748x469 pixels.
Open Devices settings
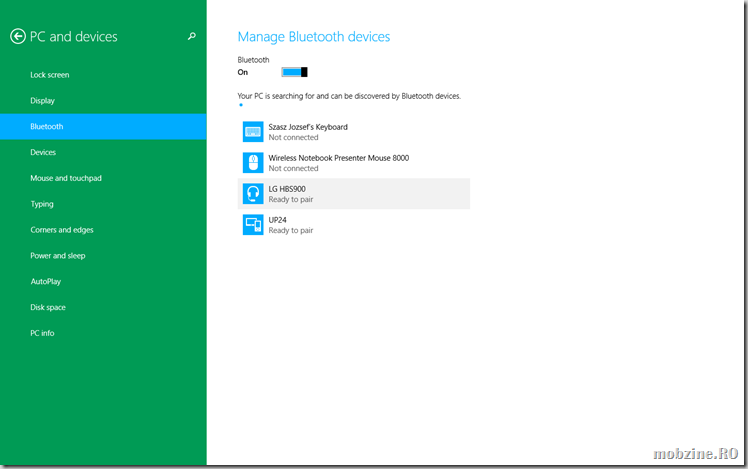pos(43,153)
